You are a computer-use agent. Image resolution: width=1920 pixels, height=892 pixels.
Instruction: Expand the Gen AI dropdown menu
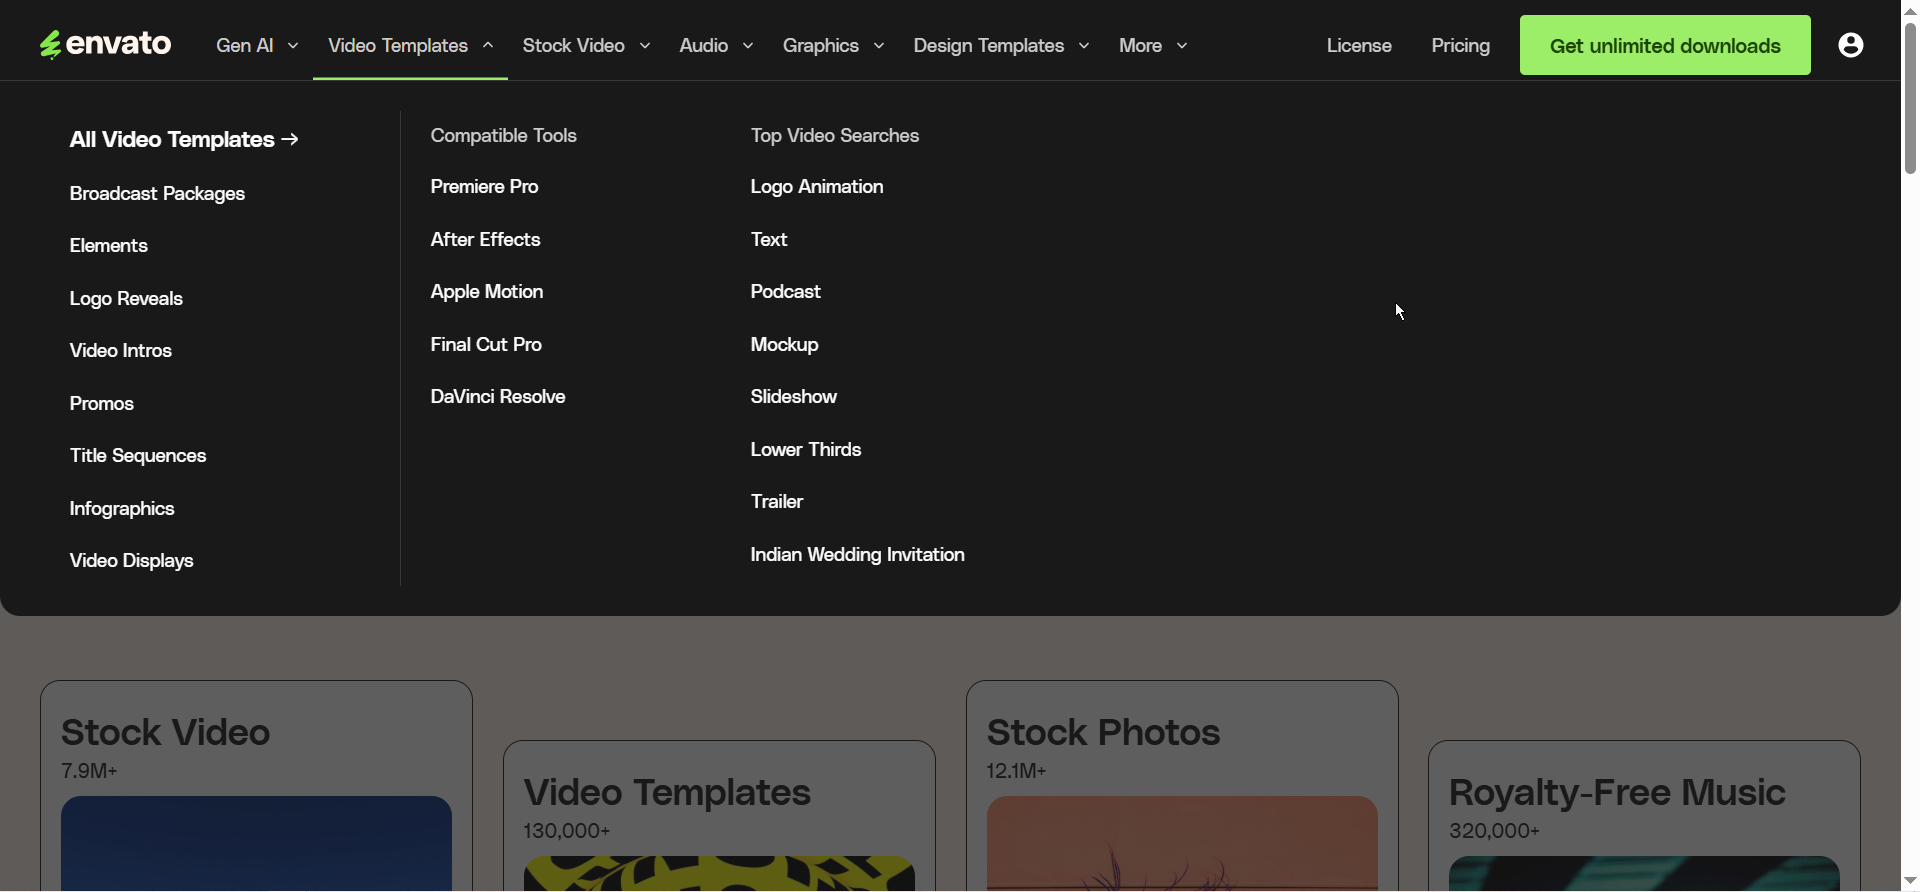[257, 46]
